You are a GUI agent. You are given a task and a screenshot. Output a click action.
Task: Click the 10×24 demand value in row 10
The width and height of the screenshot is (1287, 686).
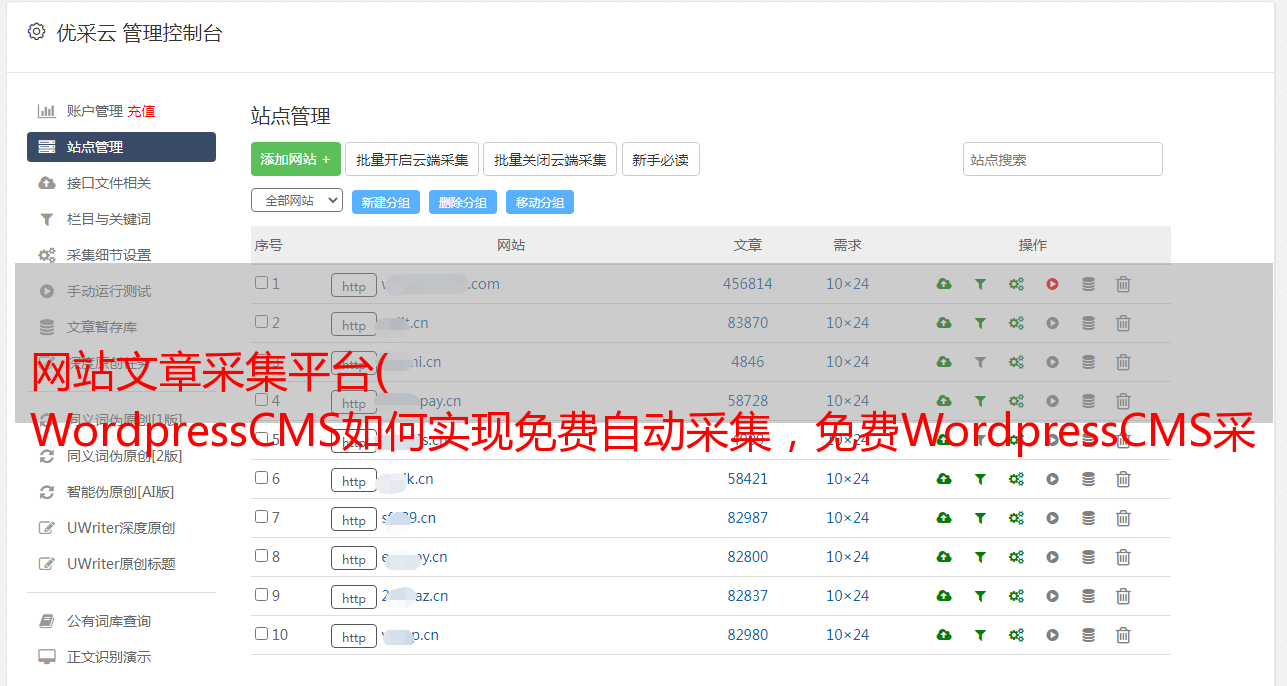pyautogui.click(x=847, y=635)
